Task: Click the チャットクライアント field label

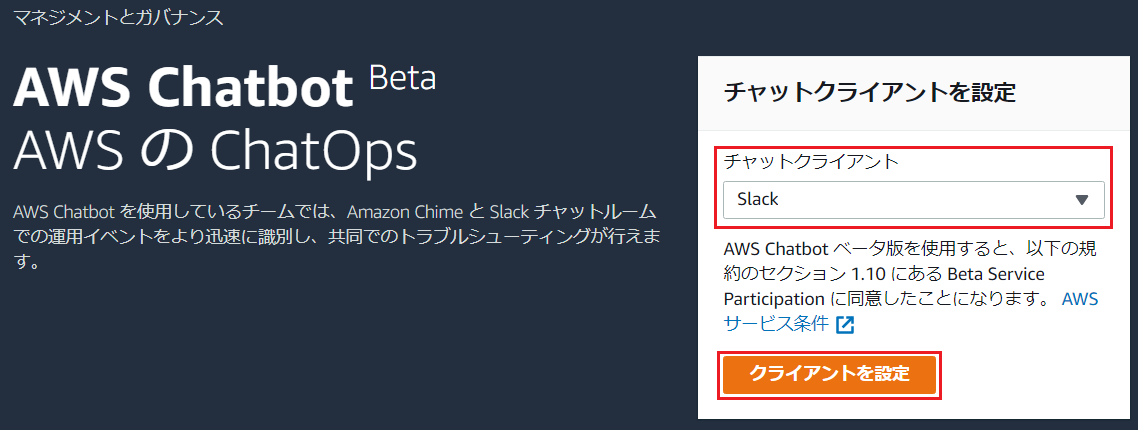Action: (x=811, y=161)
